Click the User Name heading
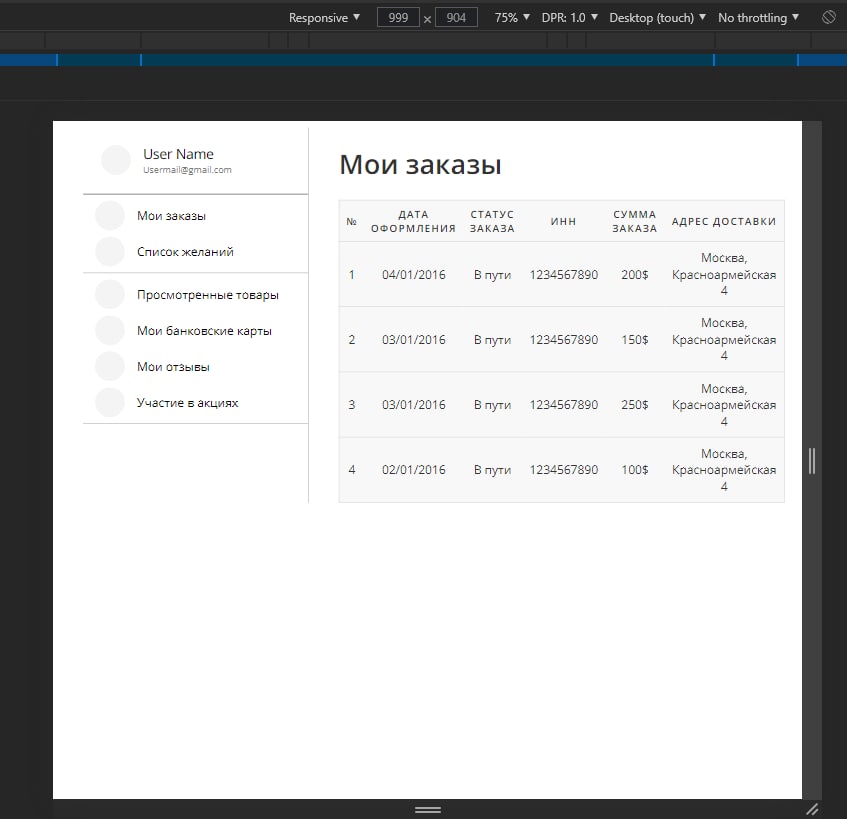The width and height of the screenshot is (847, 819). [178, 154]
